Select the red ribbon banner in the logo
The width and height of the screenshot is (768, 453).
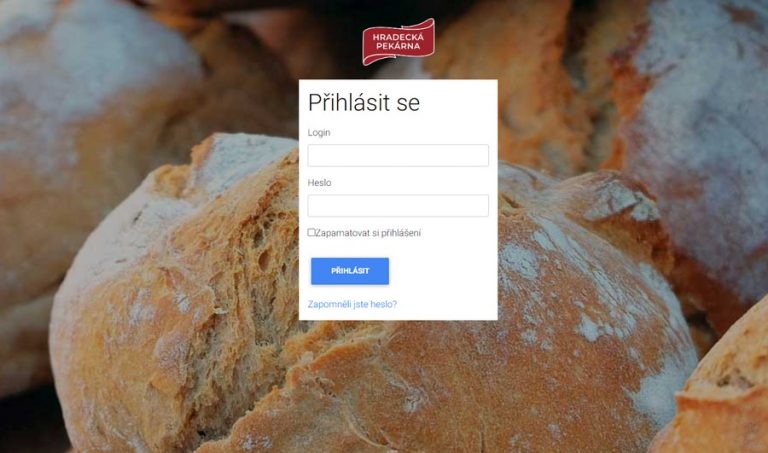398,42
